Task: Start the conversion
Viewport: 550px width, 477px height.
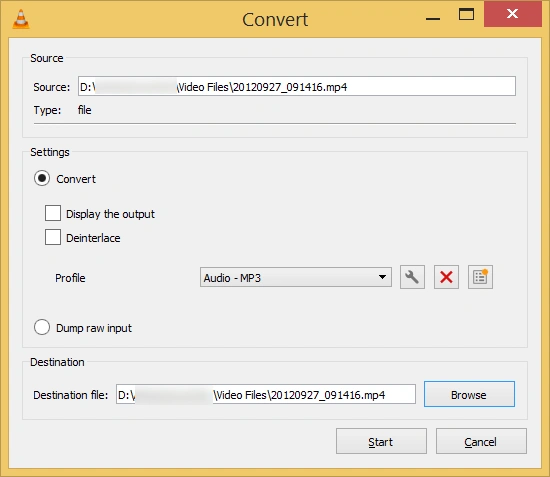Action: pos(381,441)
